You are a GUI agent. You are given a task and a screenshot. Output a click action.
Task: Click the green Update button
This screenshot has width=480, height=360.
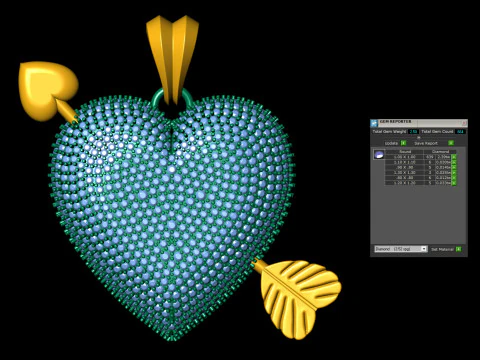pos(403,143)
